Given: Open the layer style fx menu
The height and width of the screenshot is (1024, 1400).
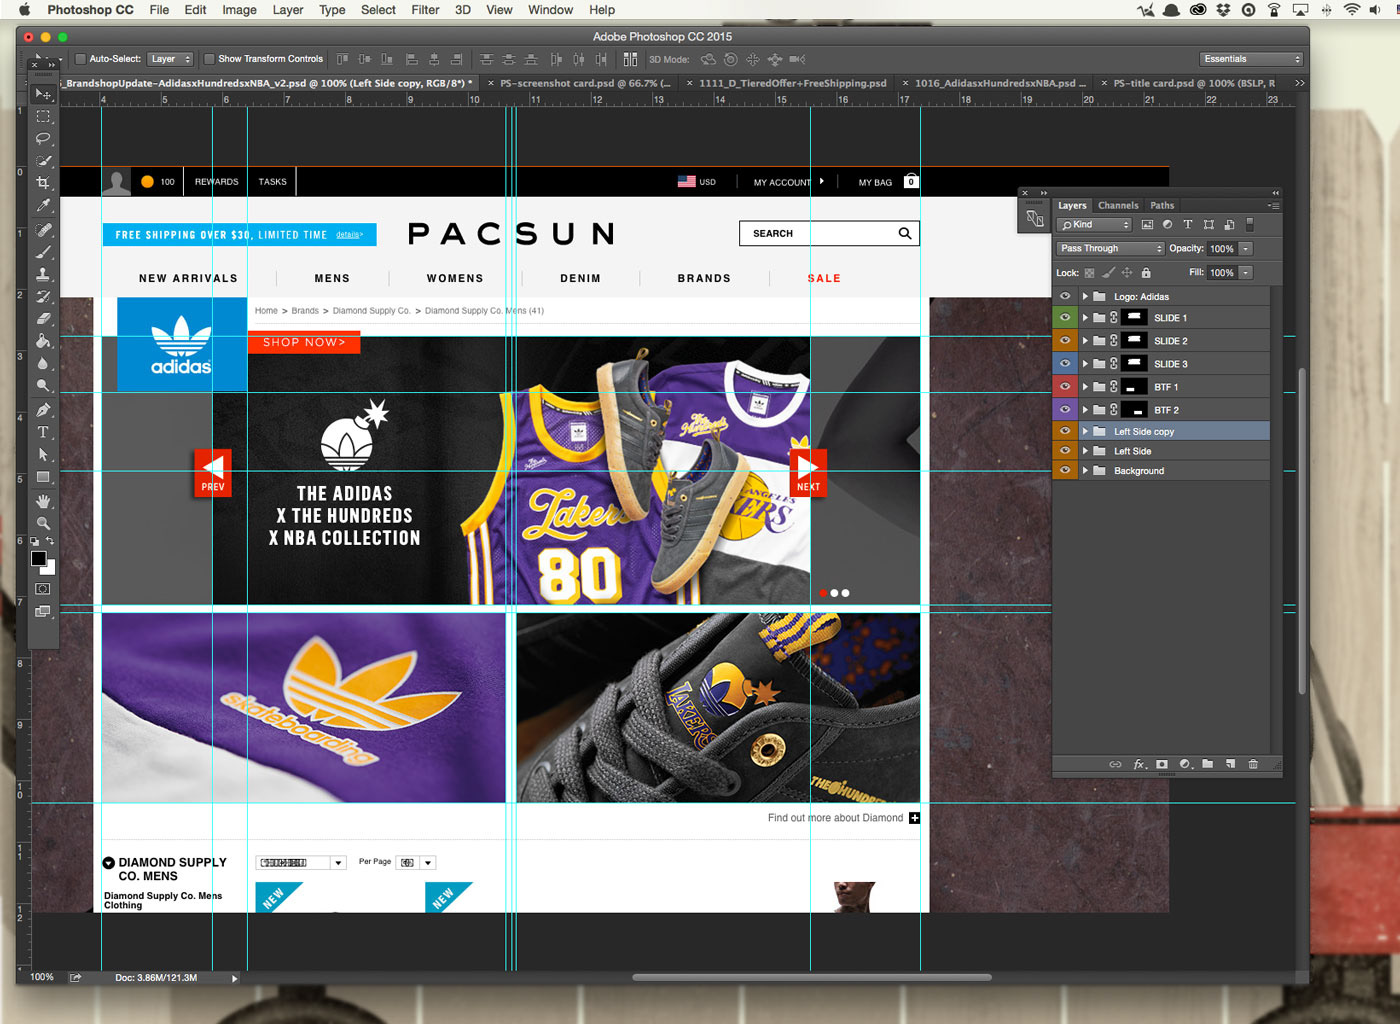Looking at the screenshot, I should (x=1139, y=764).
